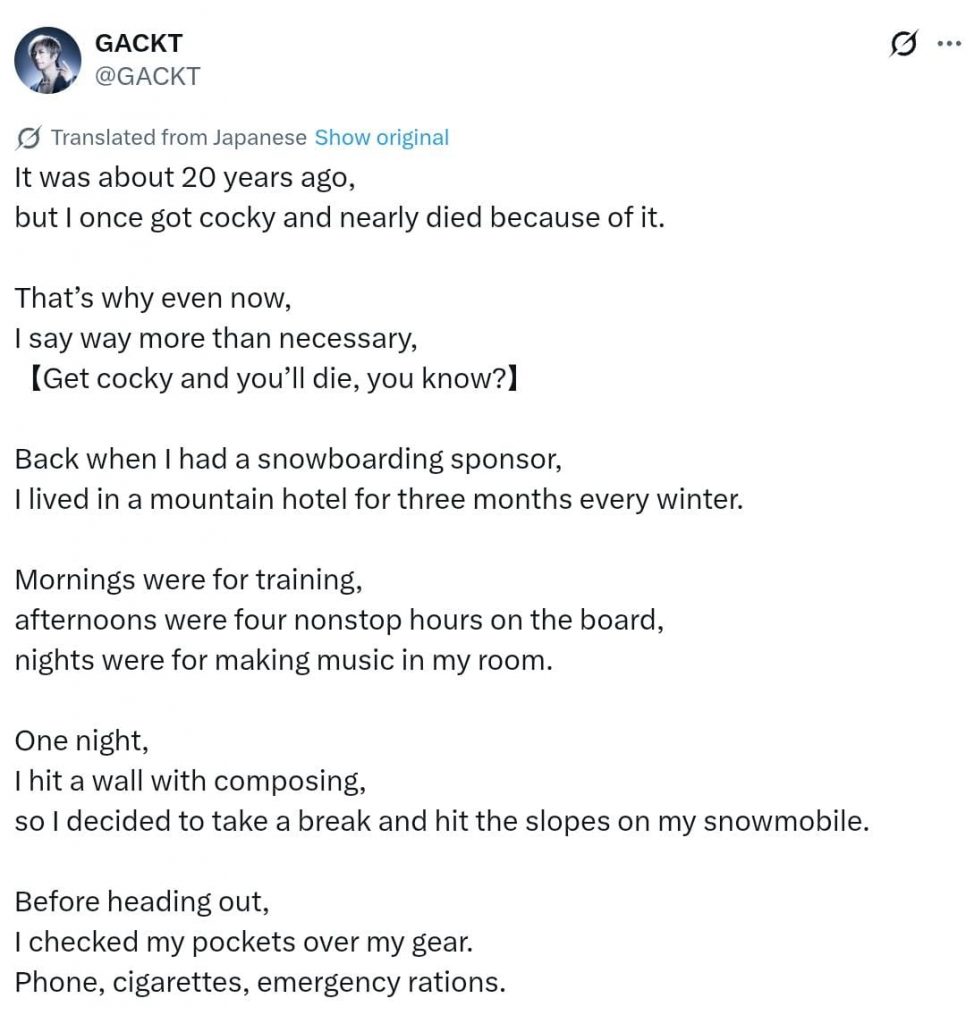This screenshot has height=1024, width=974.
Task: Click GACKT's profile avatar picture
Action: point(48,60)
